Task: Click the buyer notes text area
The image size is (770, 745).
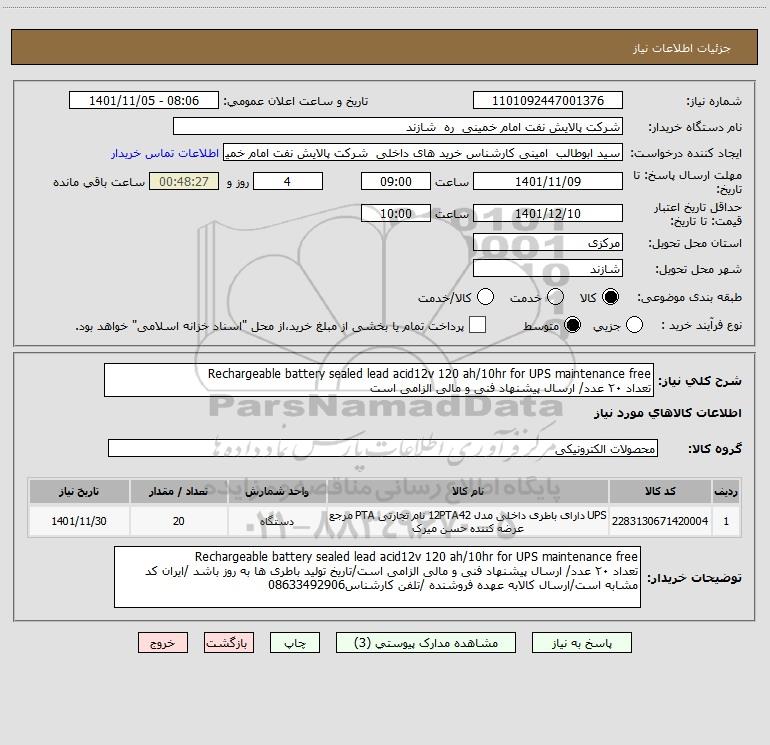Action: click(377, 577)
